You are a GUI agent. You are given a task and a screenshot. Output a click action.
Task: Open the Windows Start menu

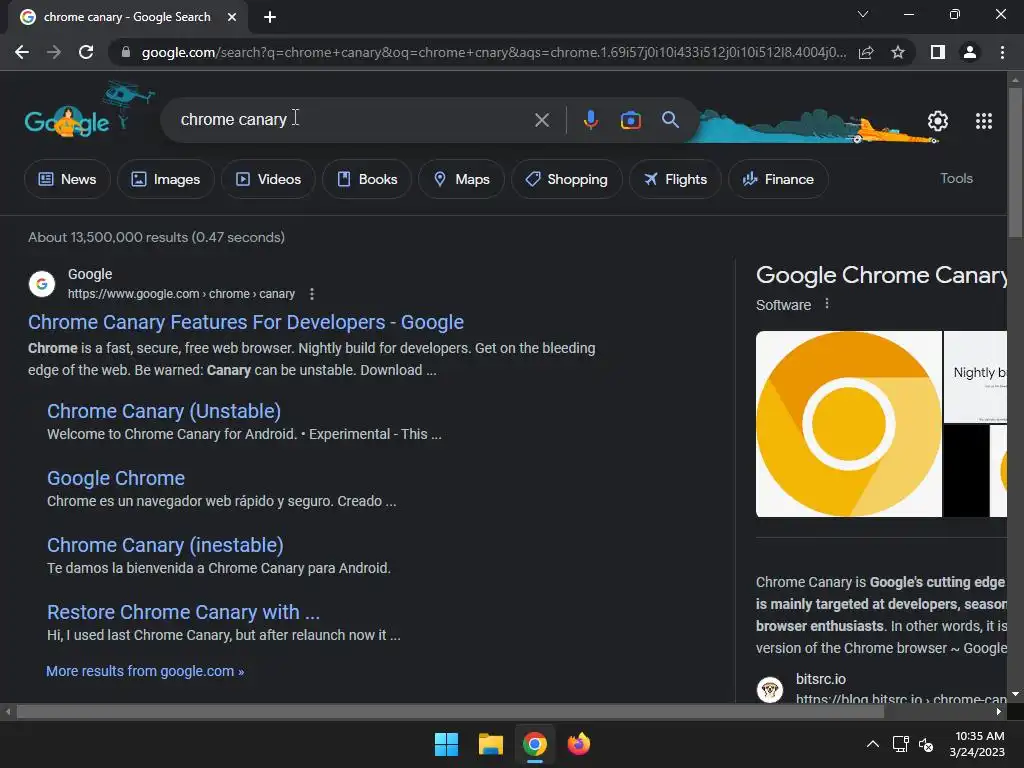click(446, 744)
